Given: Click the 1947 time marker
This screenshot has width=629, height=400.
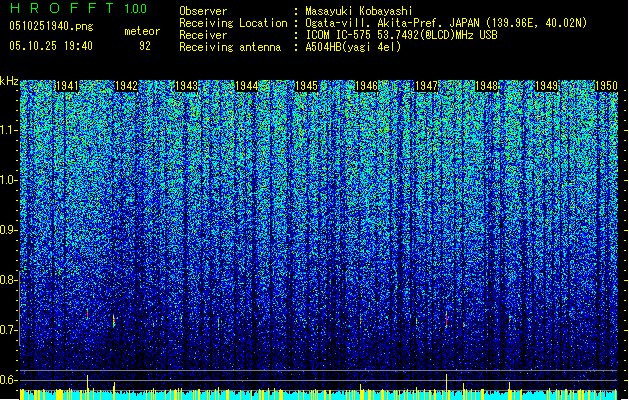Looking at the screenshot, I should click(x=426, y=86).
